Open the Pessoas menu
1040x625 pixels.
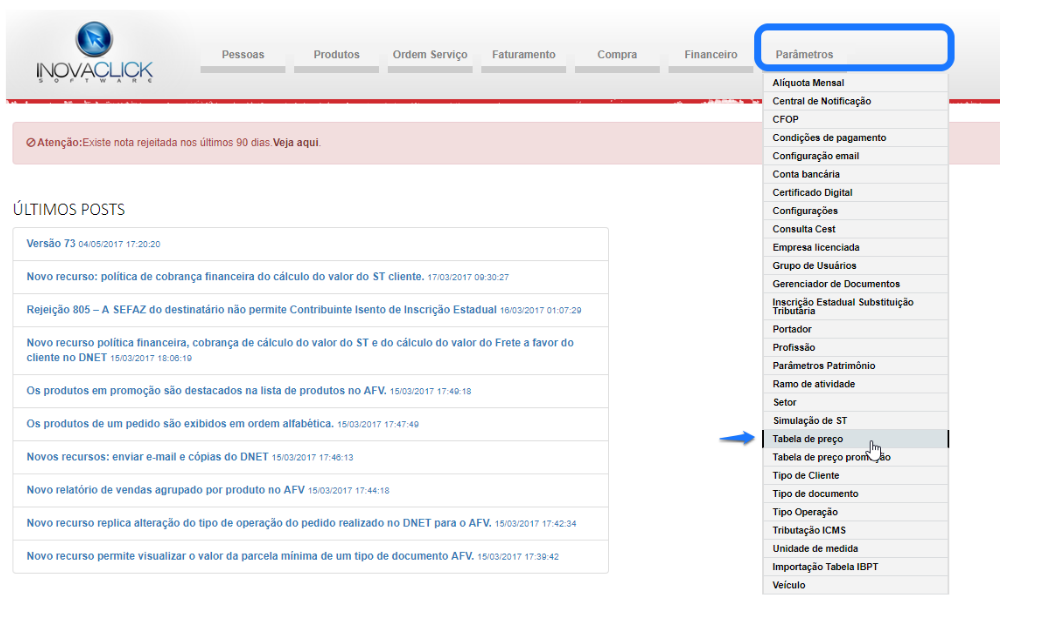click(x=243, y=55)
